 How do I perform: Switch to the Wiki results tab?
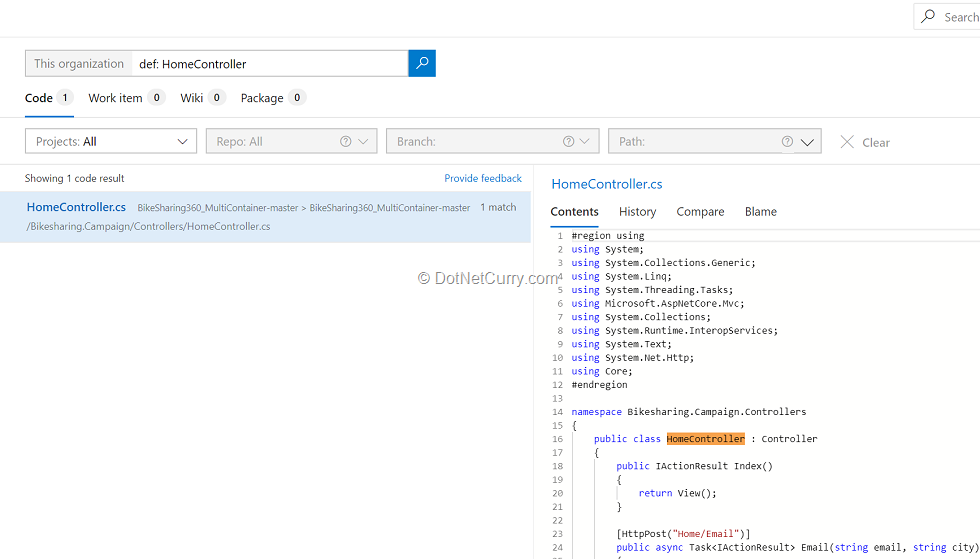(191, 98)
